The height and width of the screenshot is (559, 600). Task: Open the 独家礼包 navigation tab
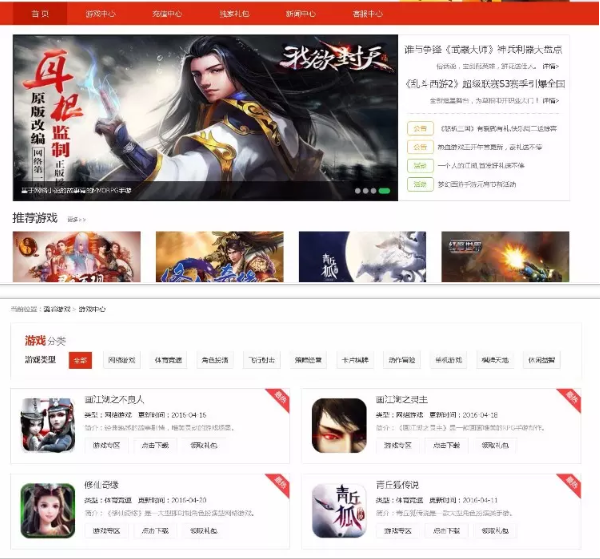[234, 14]
